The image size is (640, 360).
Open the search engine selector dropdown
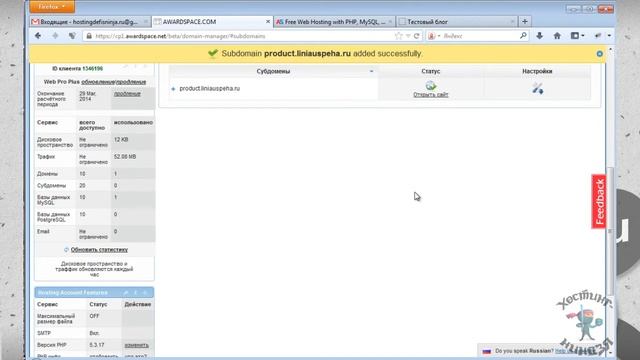(434, 36)
